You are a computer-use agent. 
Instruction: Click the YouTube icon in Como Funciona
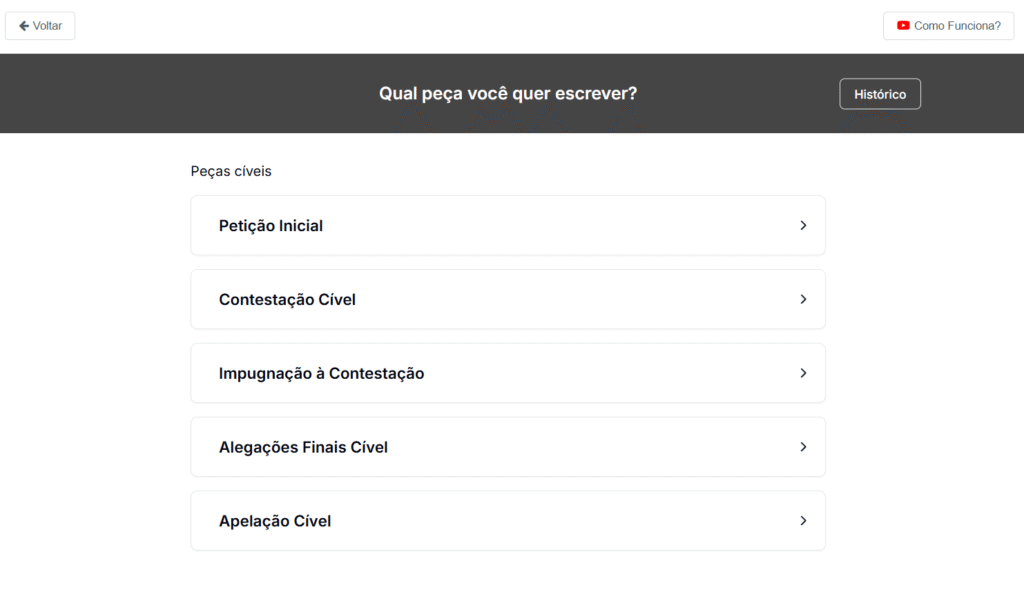click(x=903, y=26)
